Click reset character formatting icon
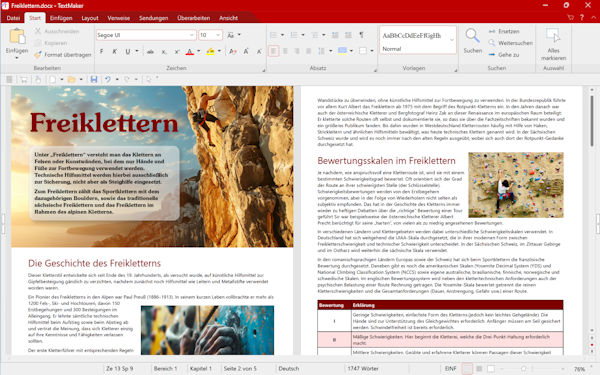Viewport: 600px width, 375px height. pos(232,51)
